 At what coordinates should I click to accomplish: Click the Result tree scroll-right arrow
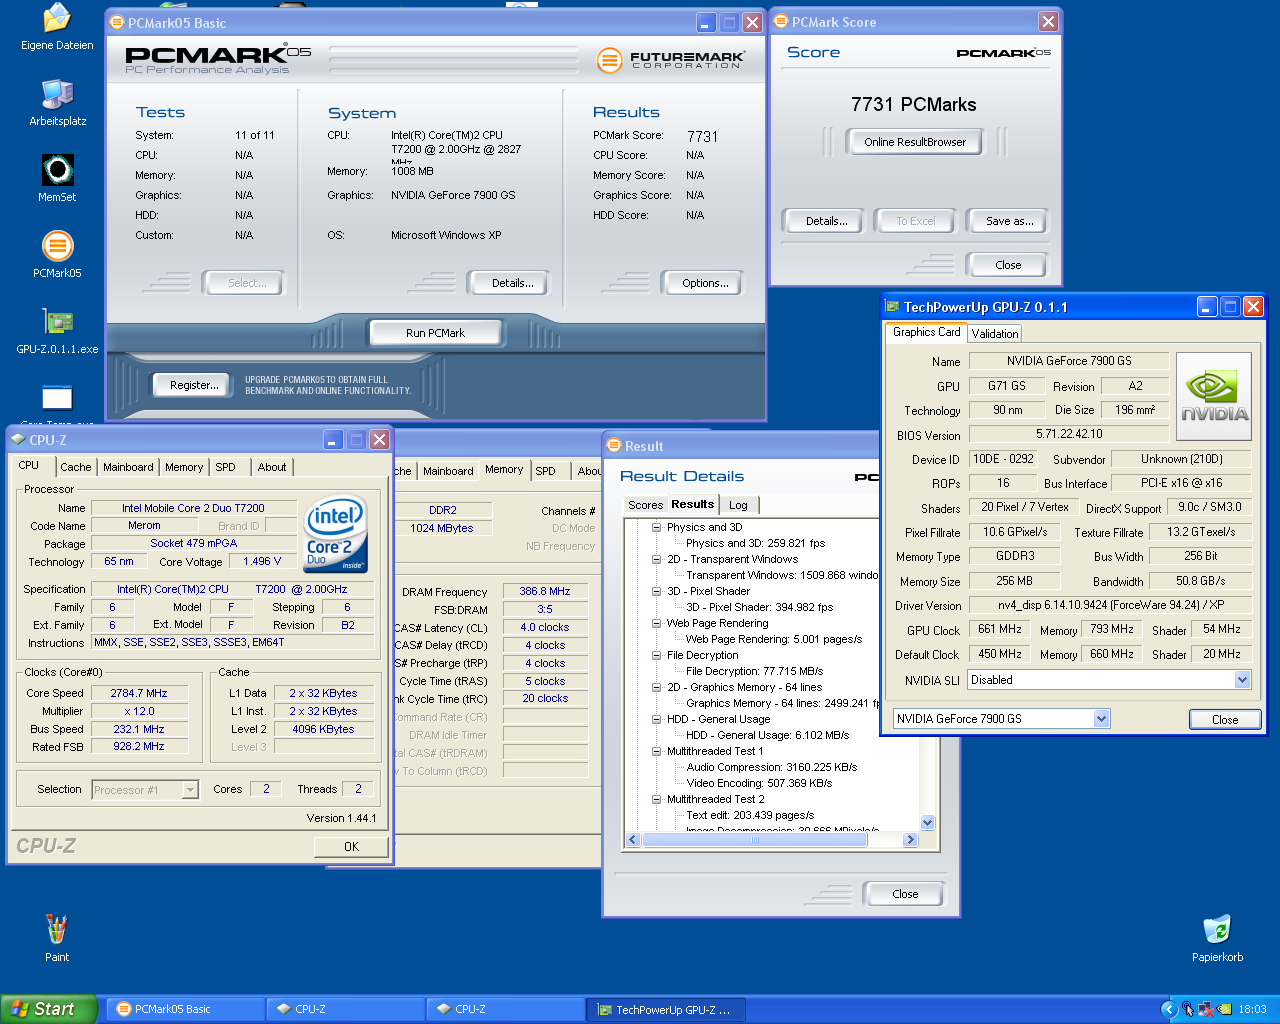(910, 840)
